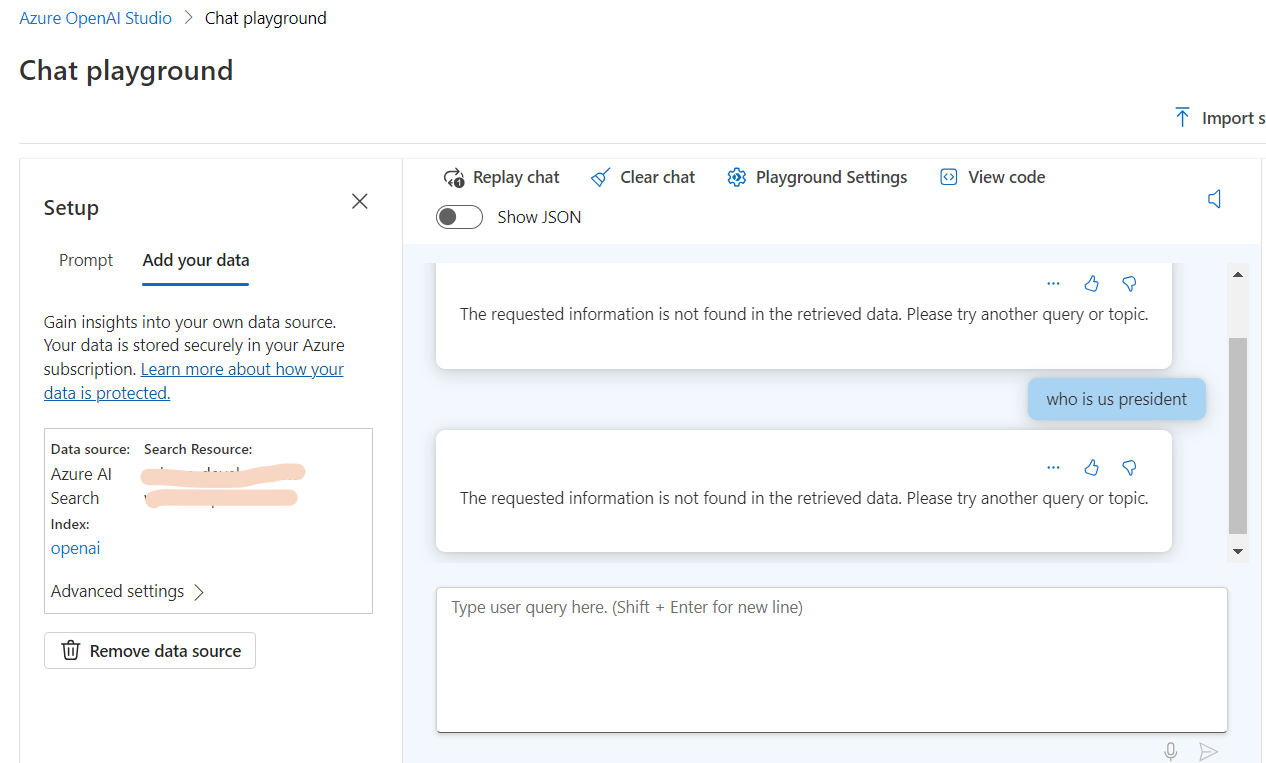Focus the user query input field

[x=832, y=660]
